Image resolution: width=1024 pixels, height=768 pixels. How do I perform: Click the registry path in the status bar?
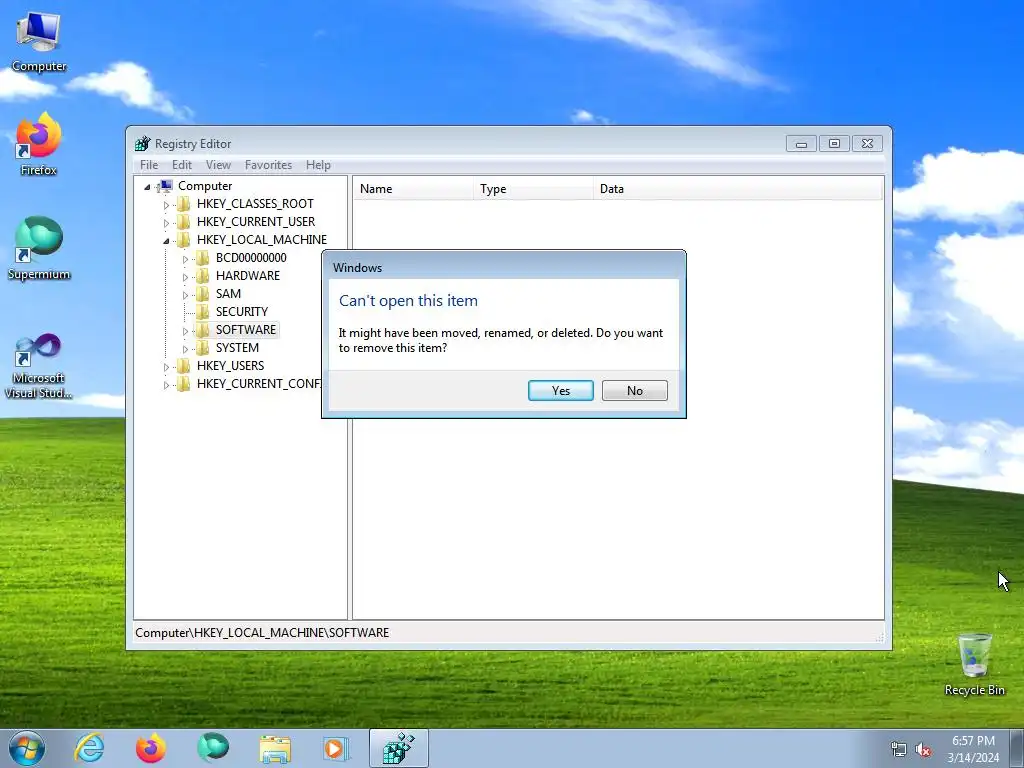262,633
